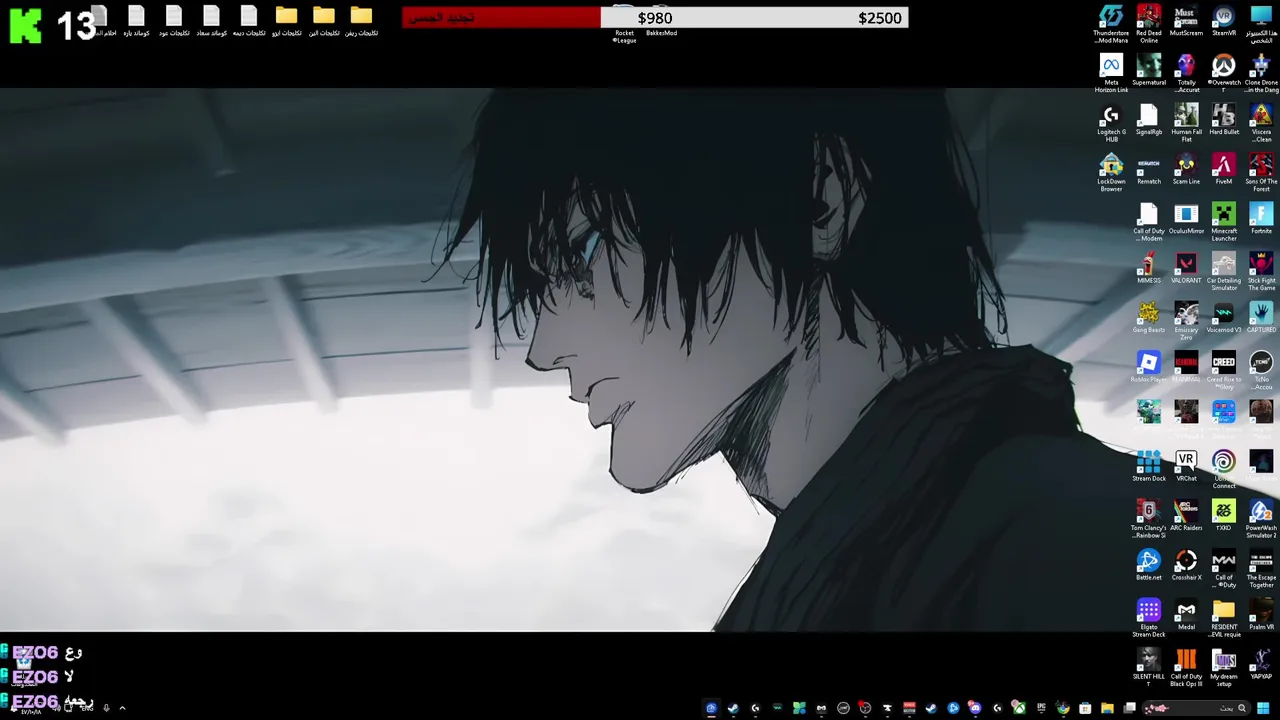Select the Elgato Stream Deck icon
This screenshot has height=720, width=1280.
pos(1148,619)
